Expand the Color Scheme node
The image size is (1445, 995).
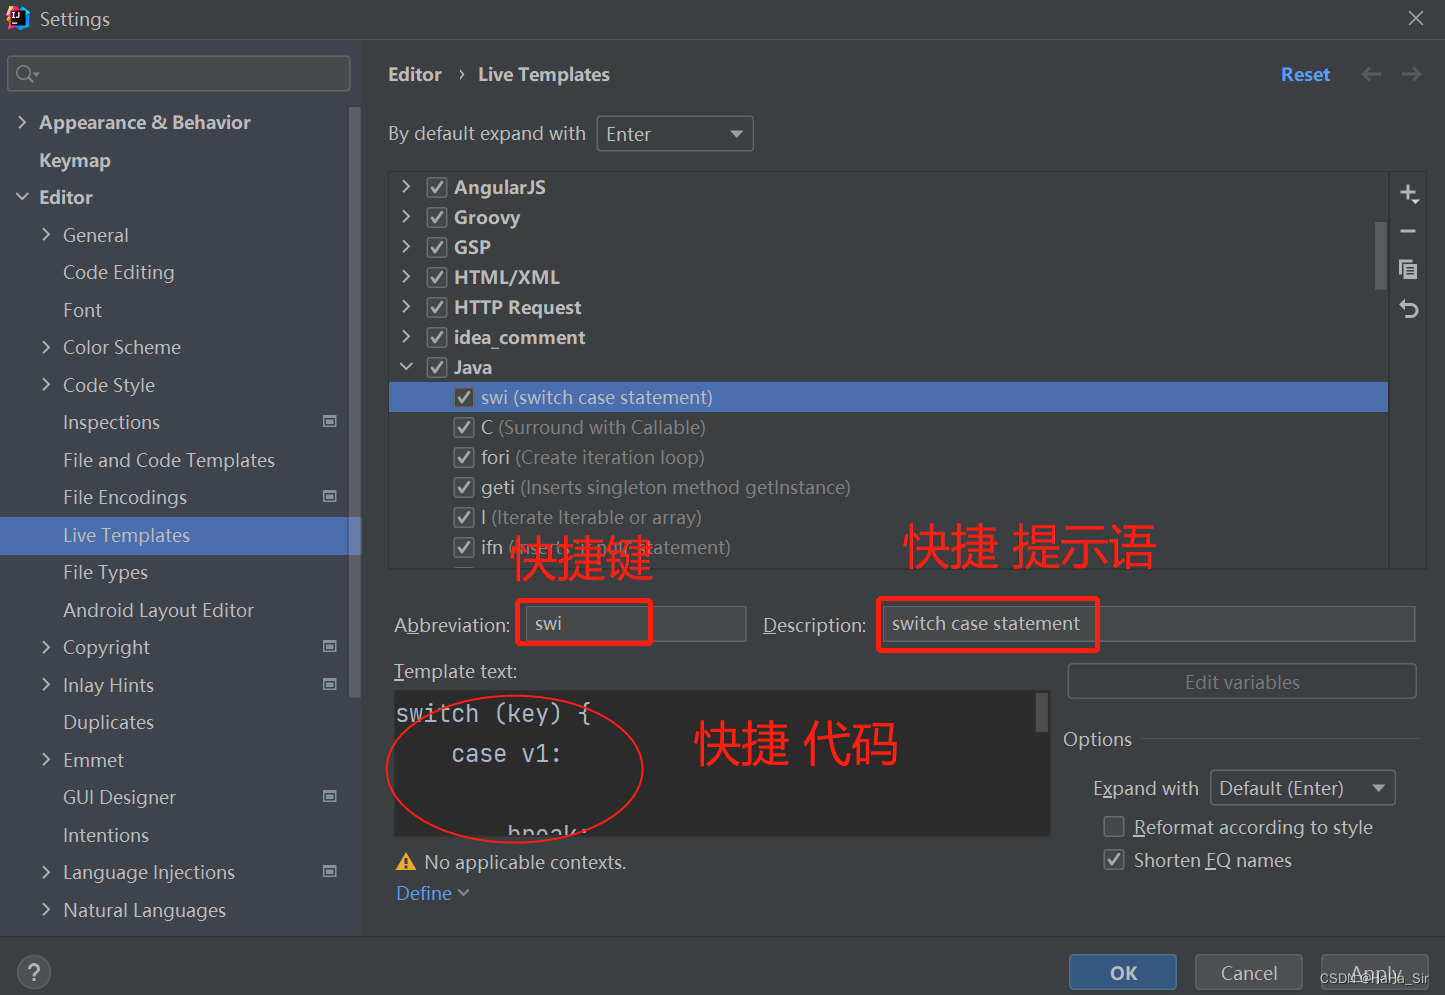tap(46, 347)
